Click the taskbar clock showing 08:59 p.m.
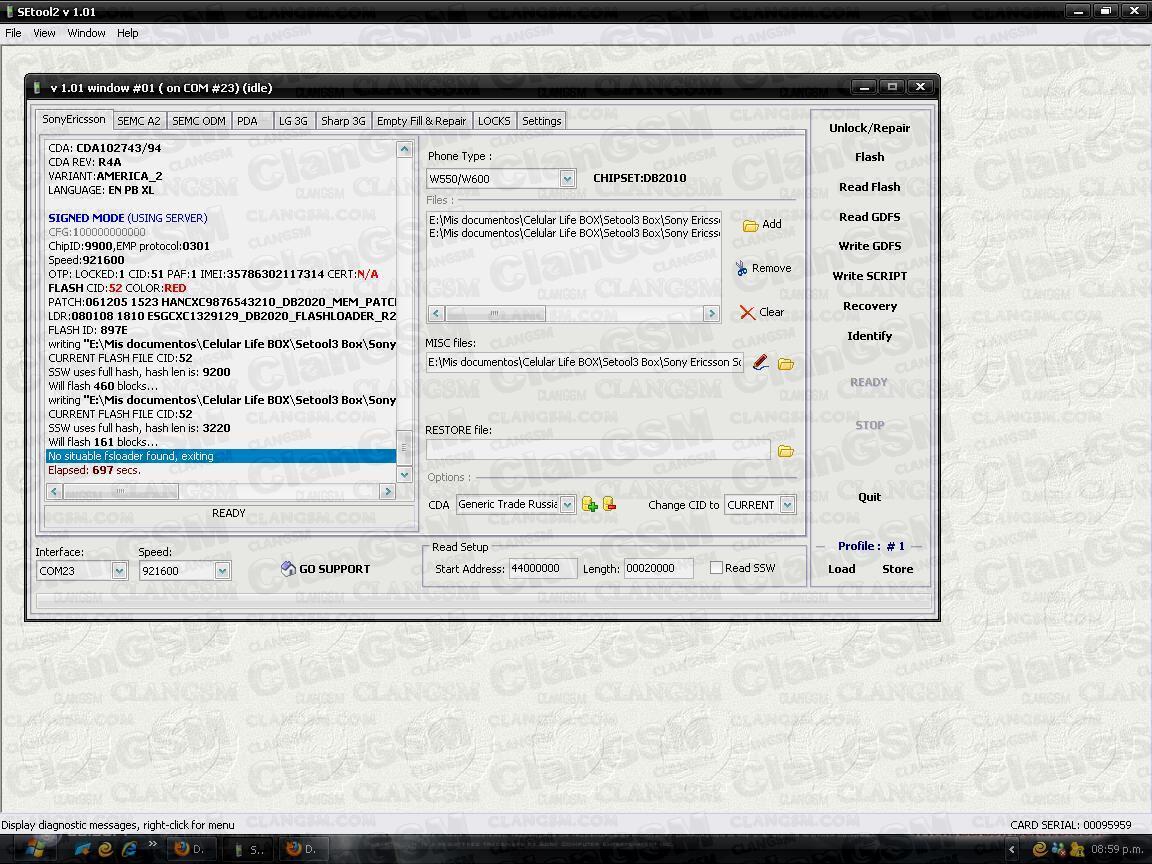The image size is (1152, 864). point(1117,849)
